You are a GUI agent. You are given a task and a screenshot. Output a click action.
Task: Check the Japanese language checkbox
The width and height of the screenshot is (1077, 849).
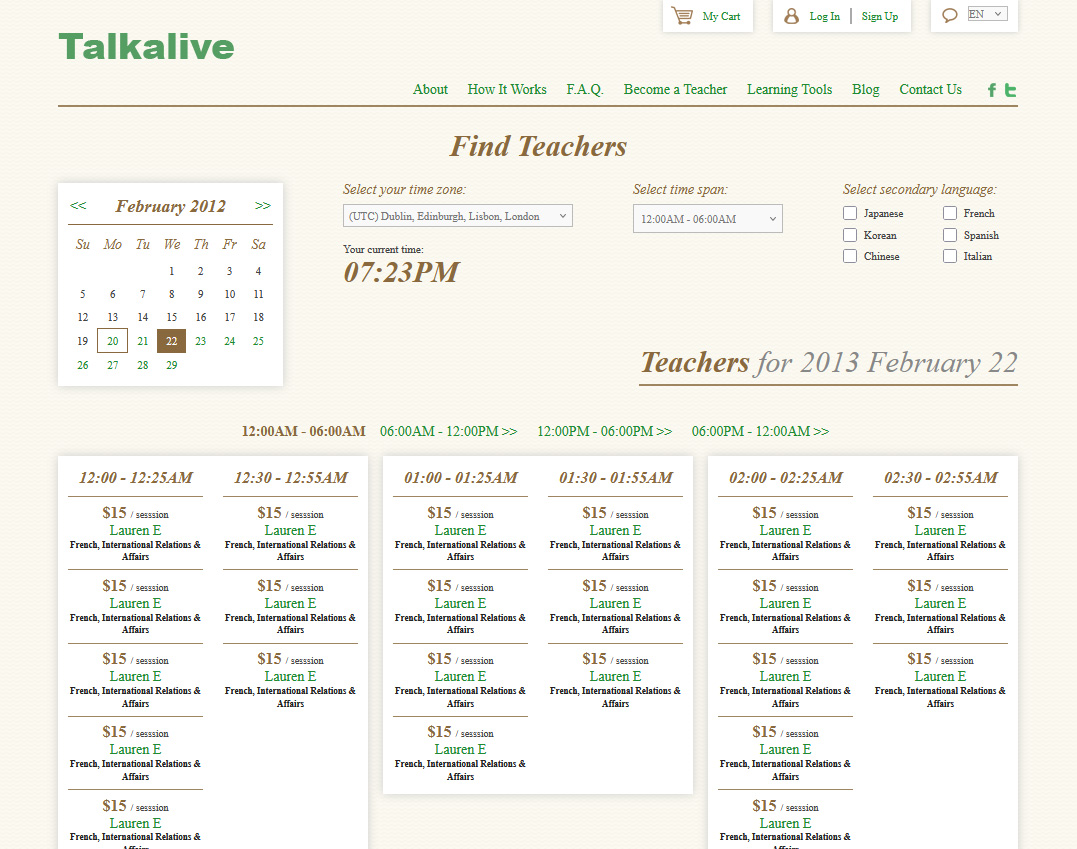point(850,213)
